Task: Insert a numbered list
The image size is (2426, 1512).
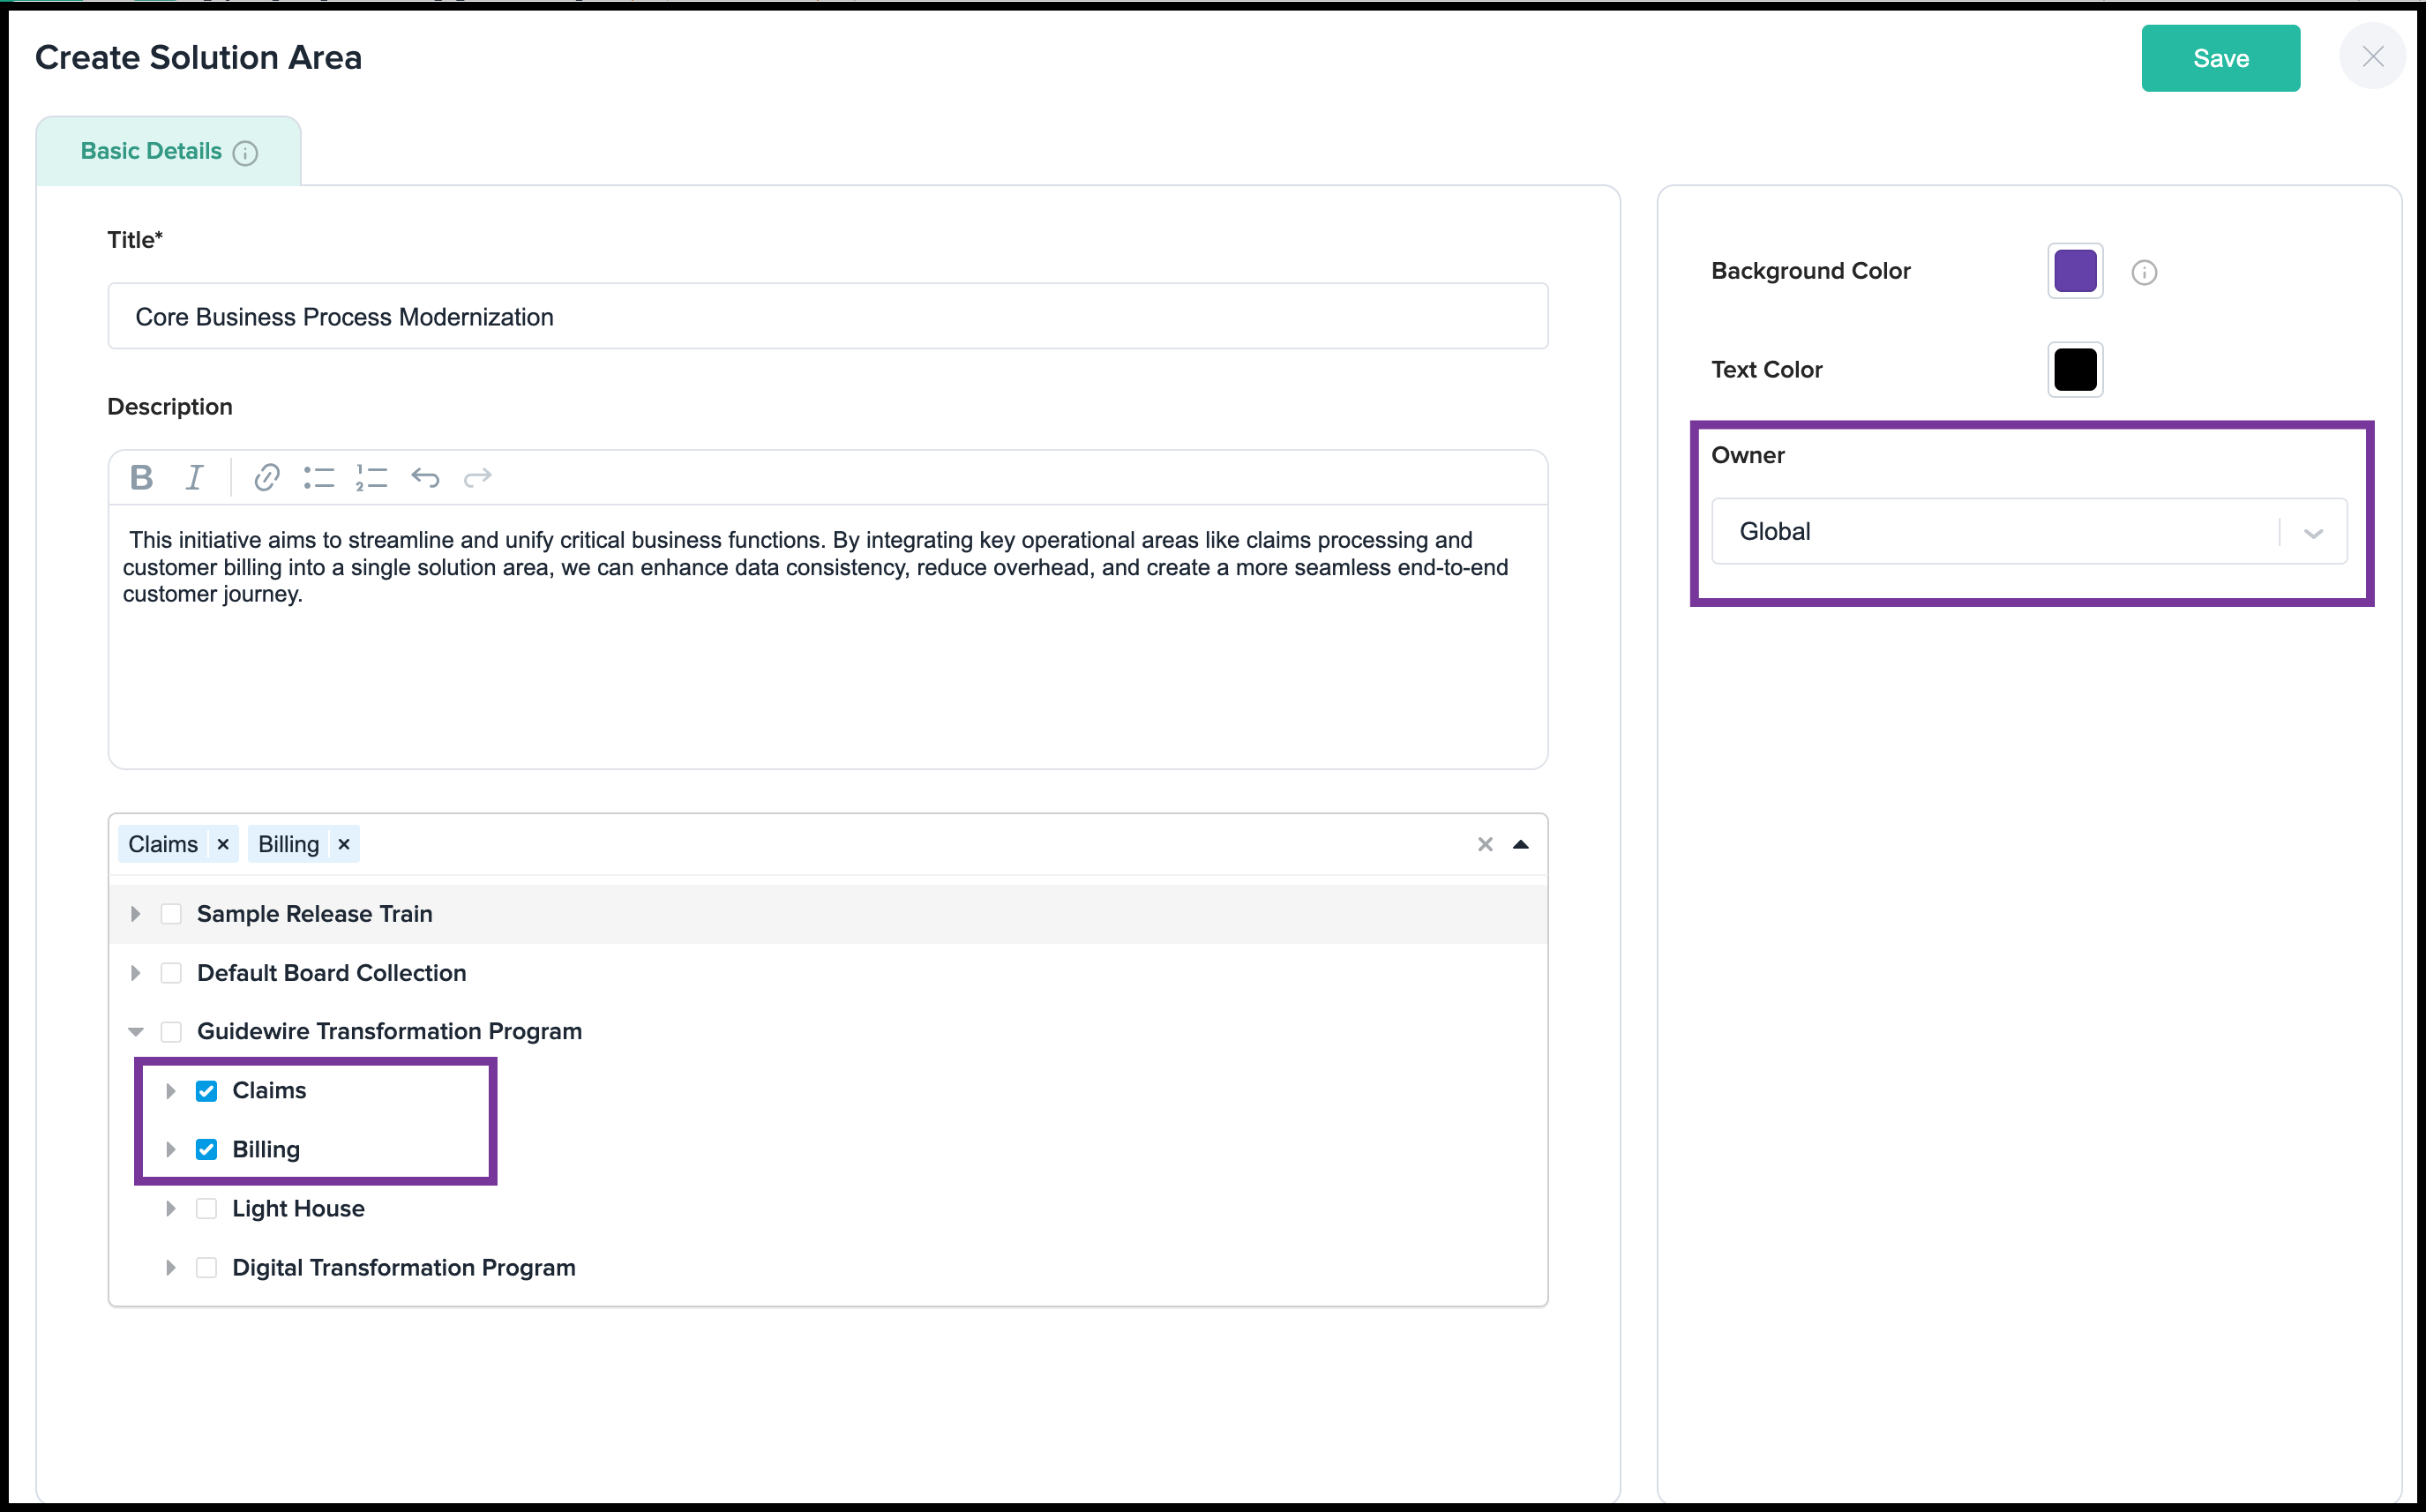Action: [371, 477]
